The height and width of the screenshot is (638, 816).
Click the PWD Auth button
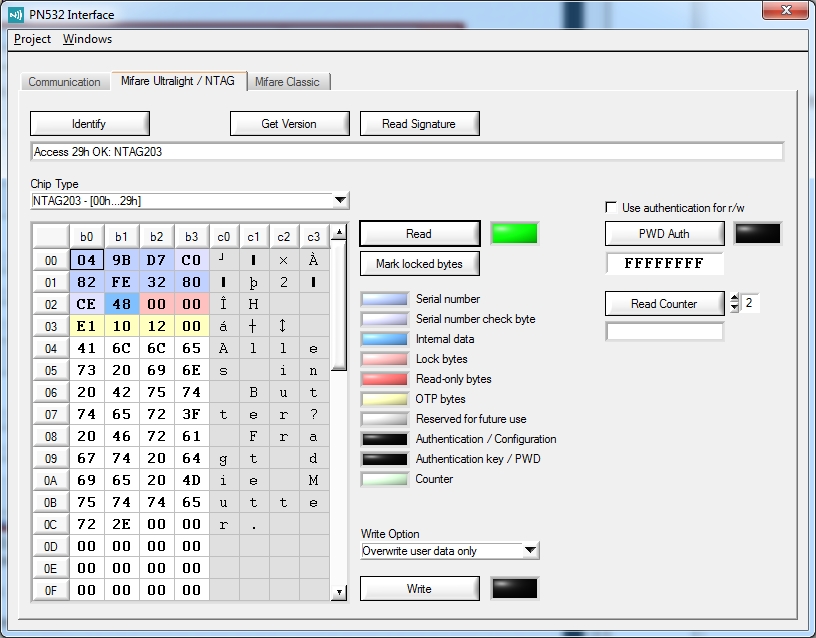665,234
